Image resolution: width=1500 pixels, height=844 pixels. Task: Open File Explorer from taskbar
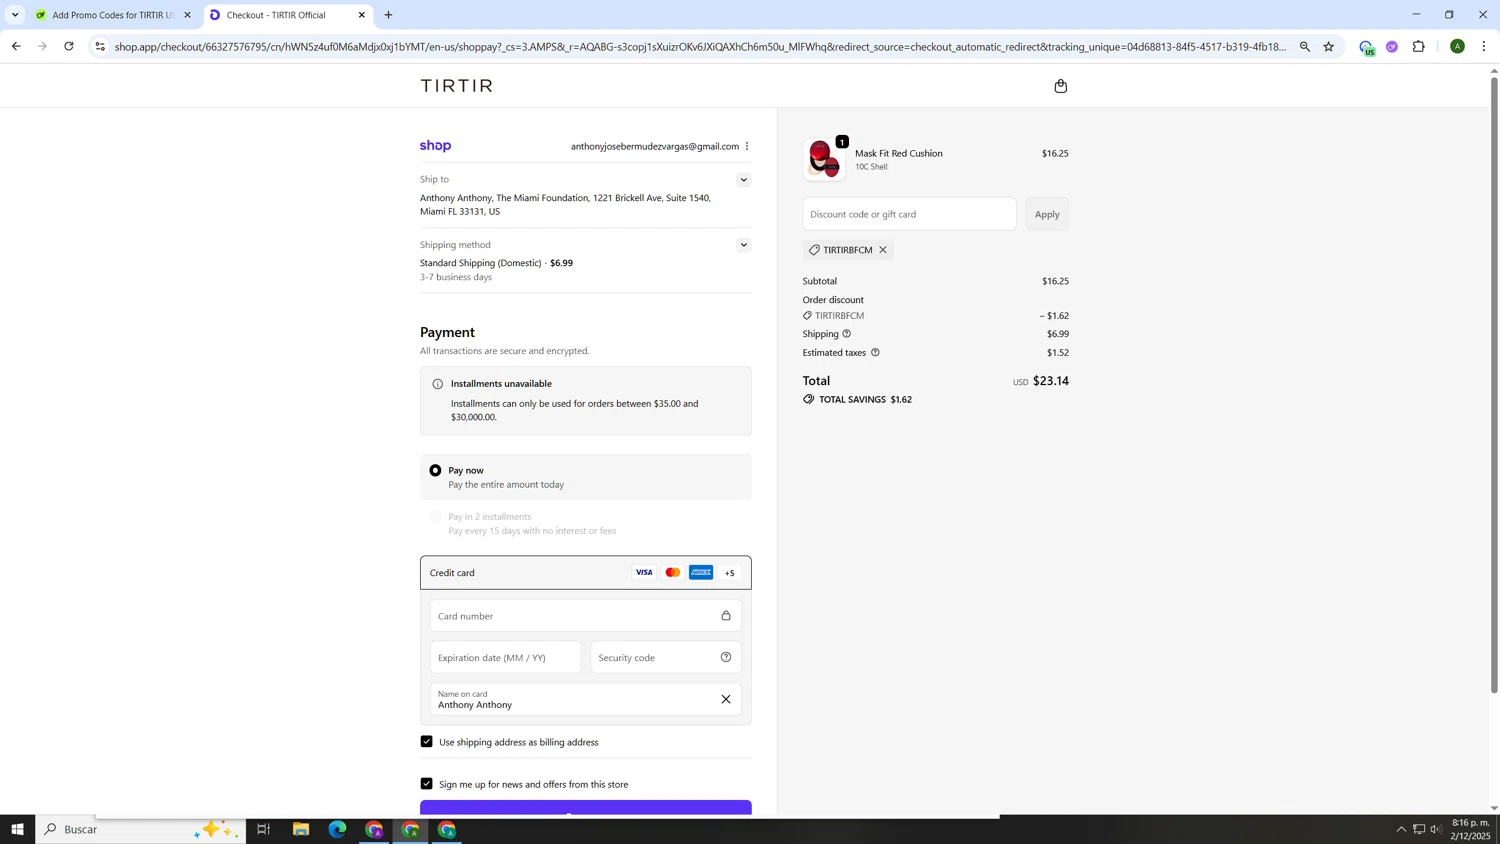301,829
